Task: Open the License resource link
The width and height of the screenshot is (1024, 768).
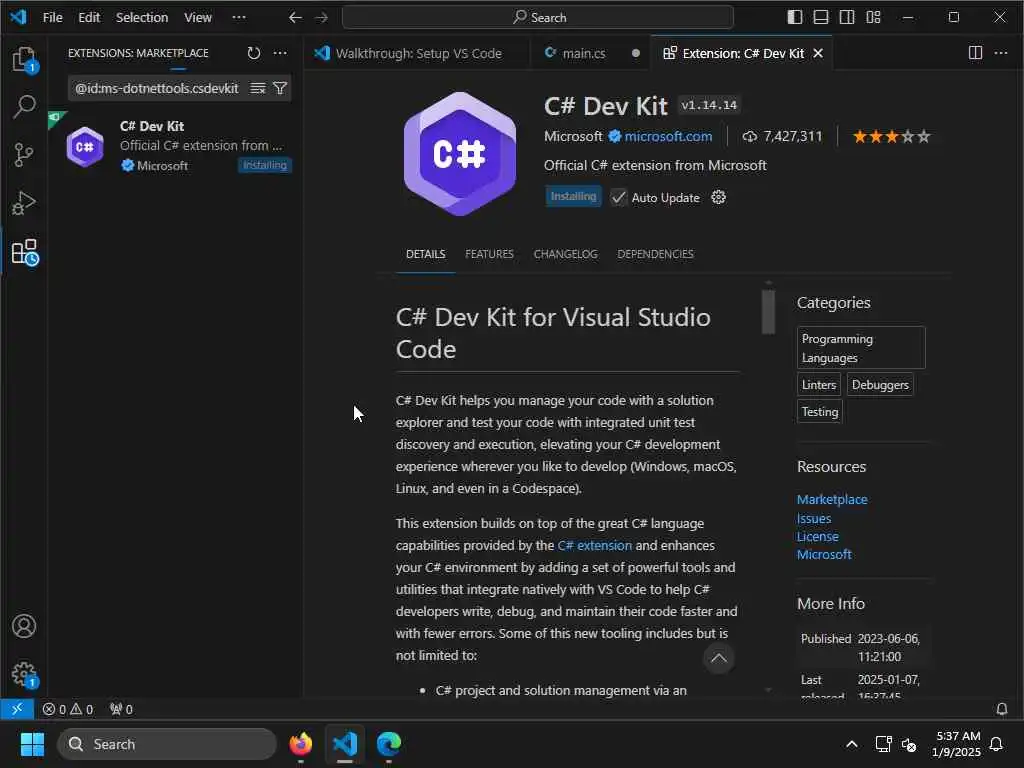Action: click(818, 536)
